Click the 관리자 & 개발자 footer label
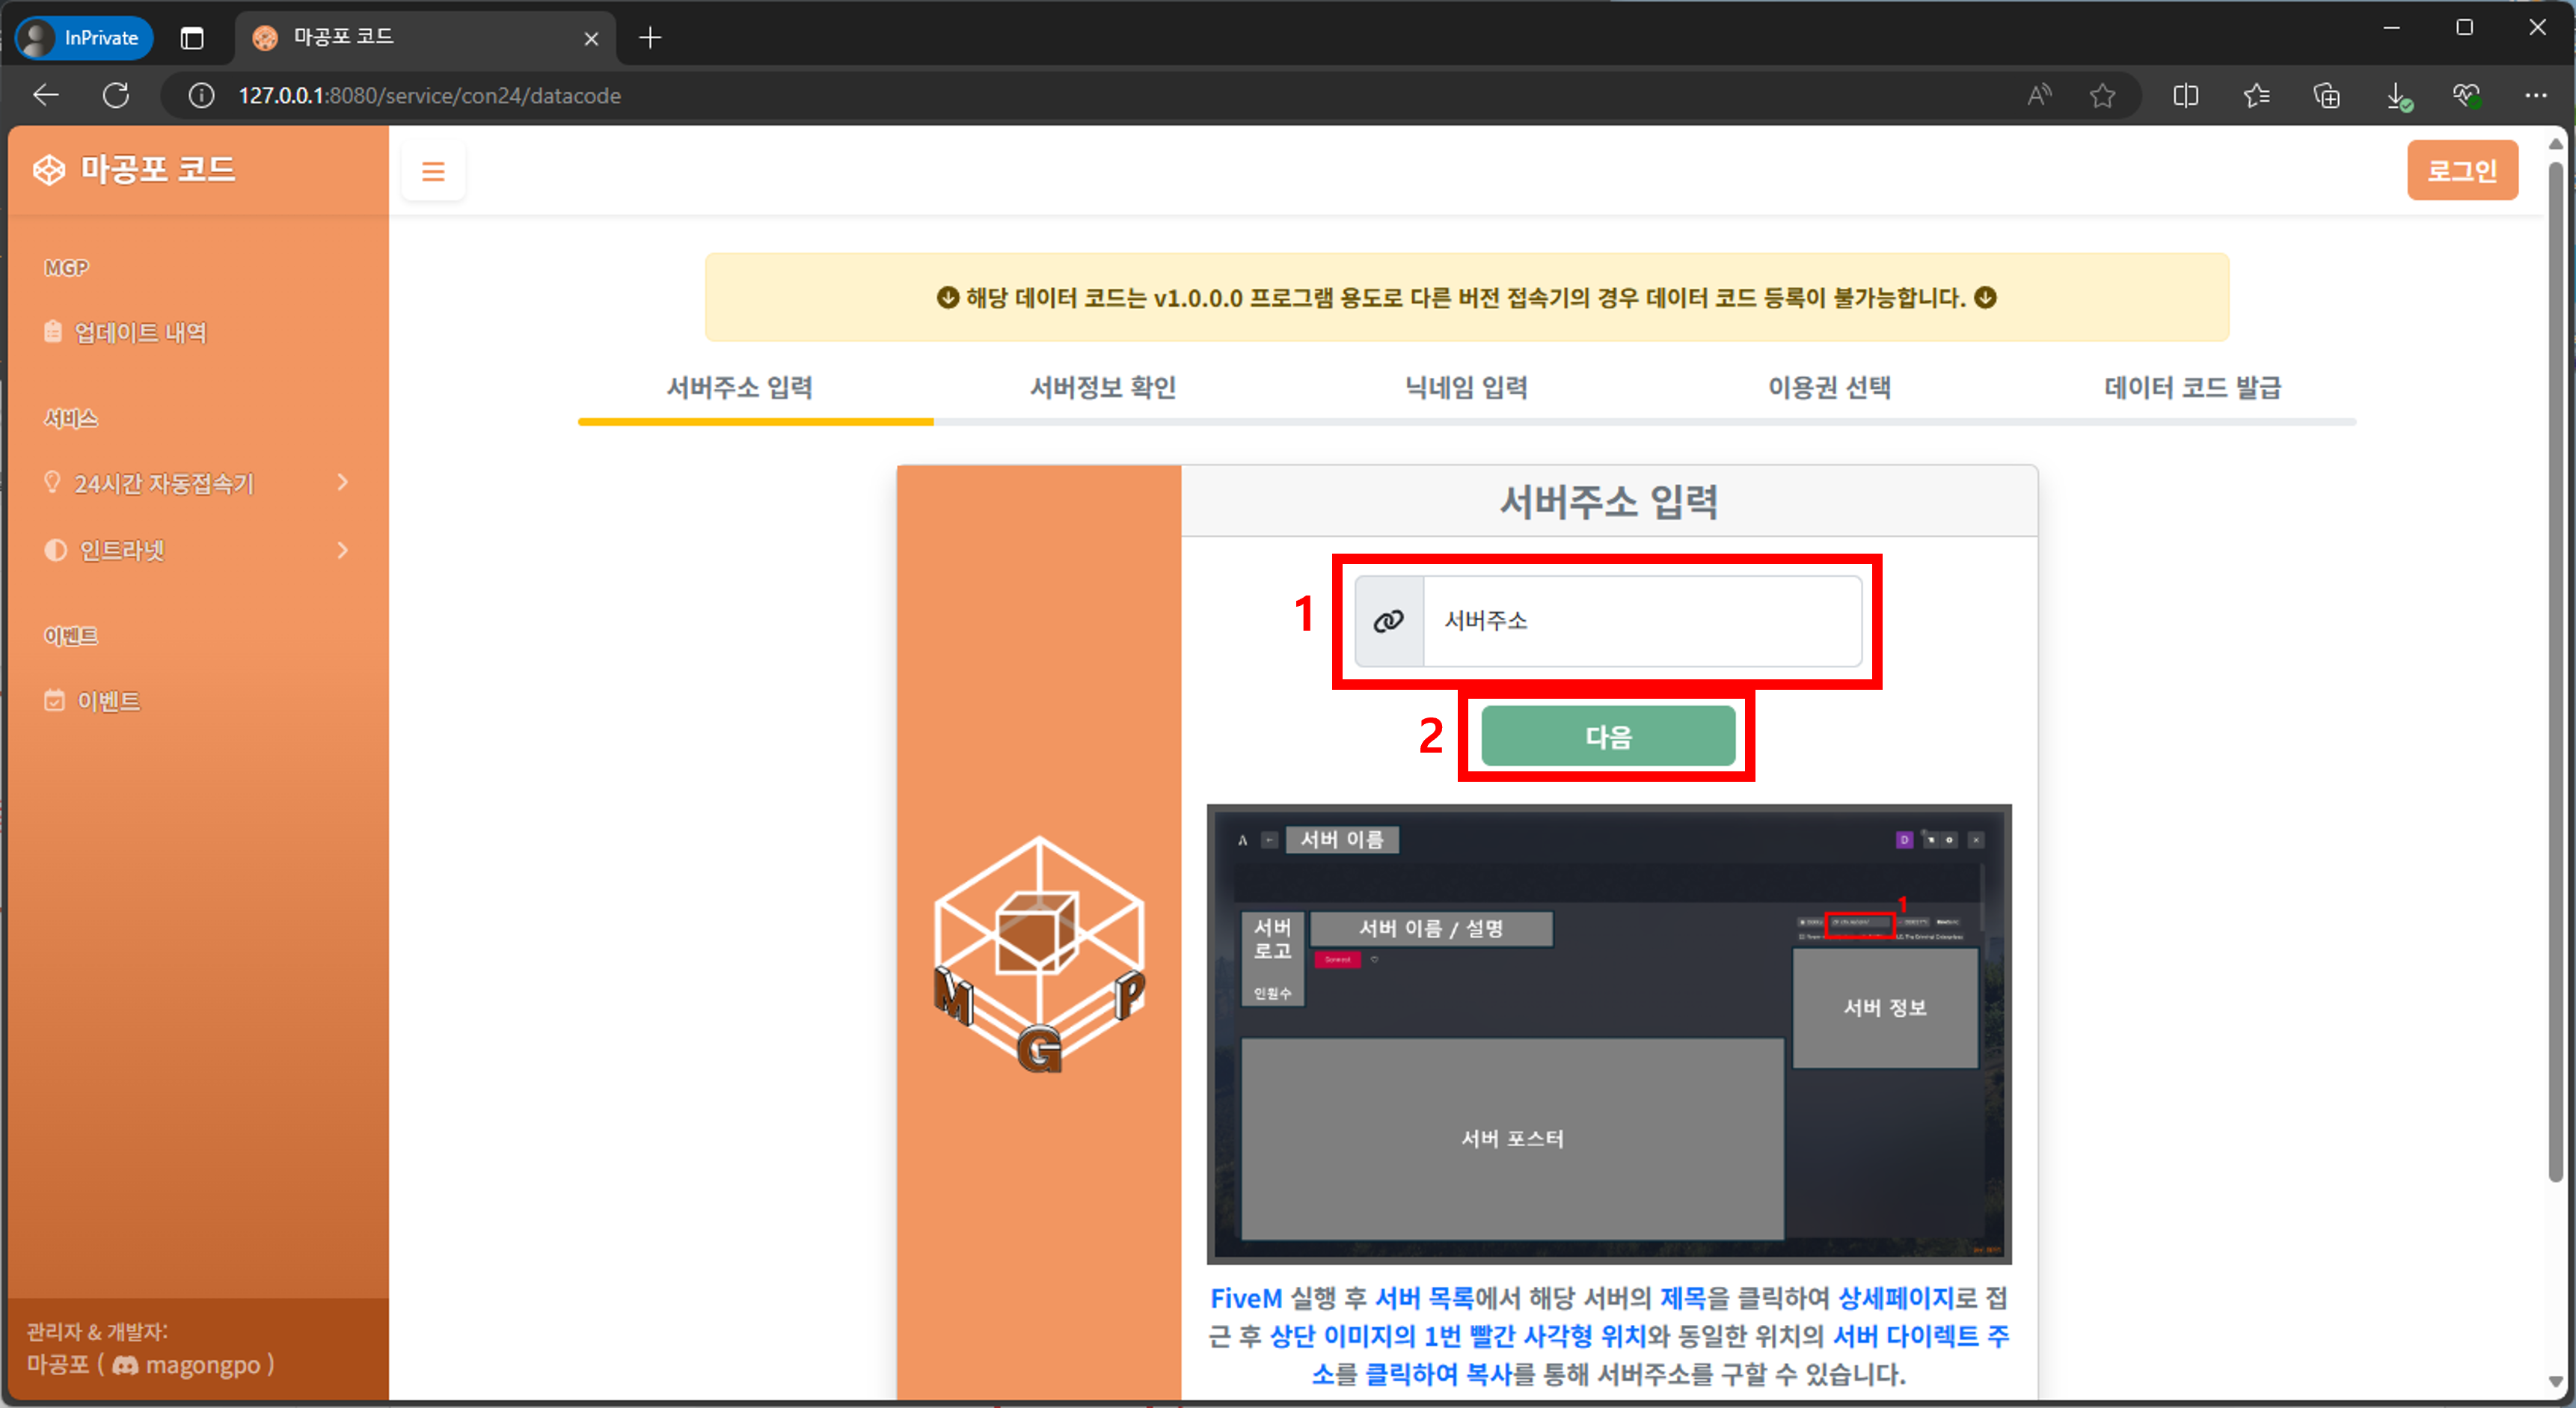2576x1408 pixels. point(97,1331)
